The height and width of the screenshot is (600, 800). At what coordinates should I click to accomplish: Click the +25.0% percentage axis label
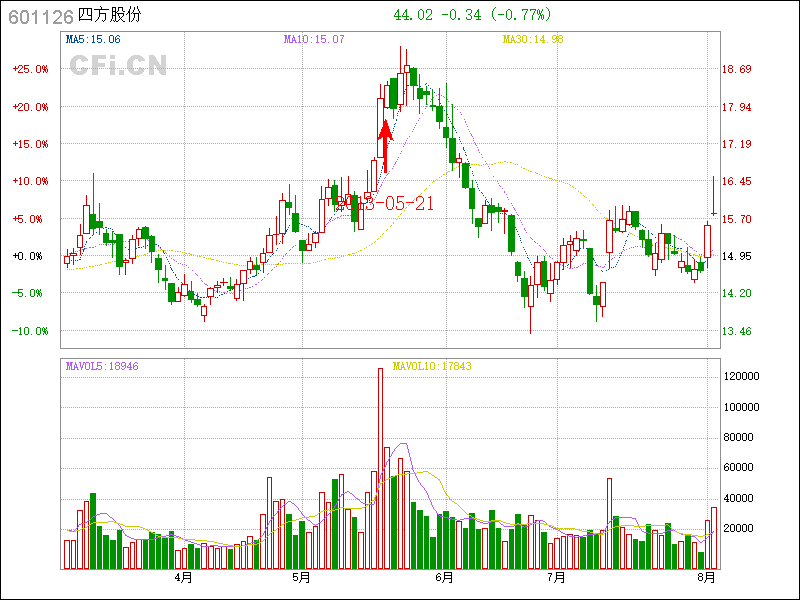pyautogui.click(x=30, y=69)
